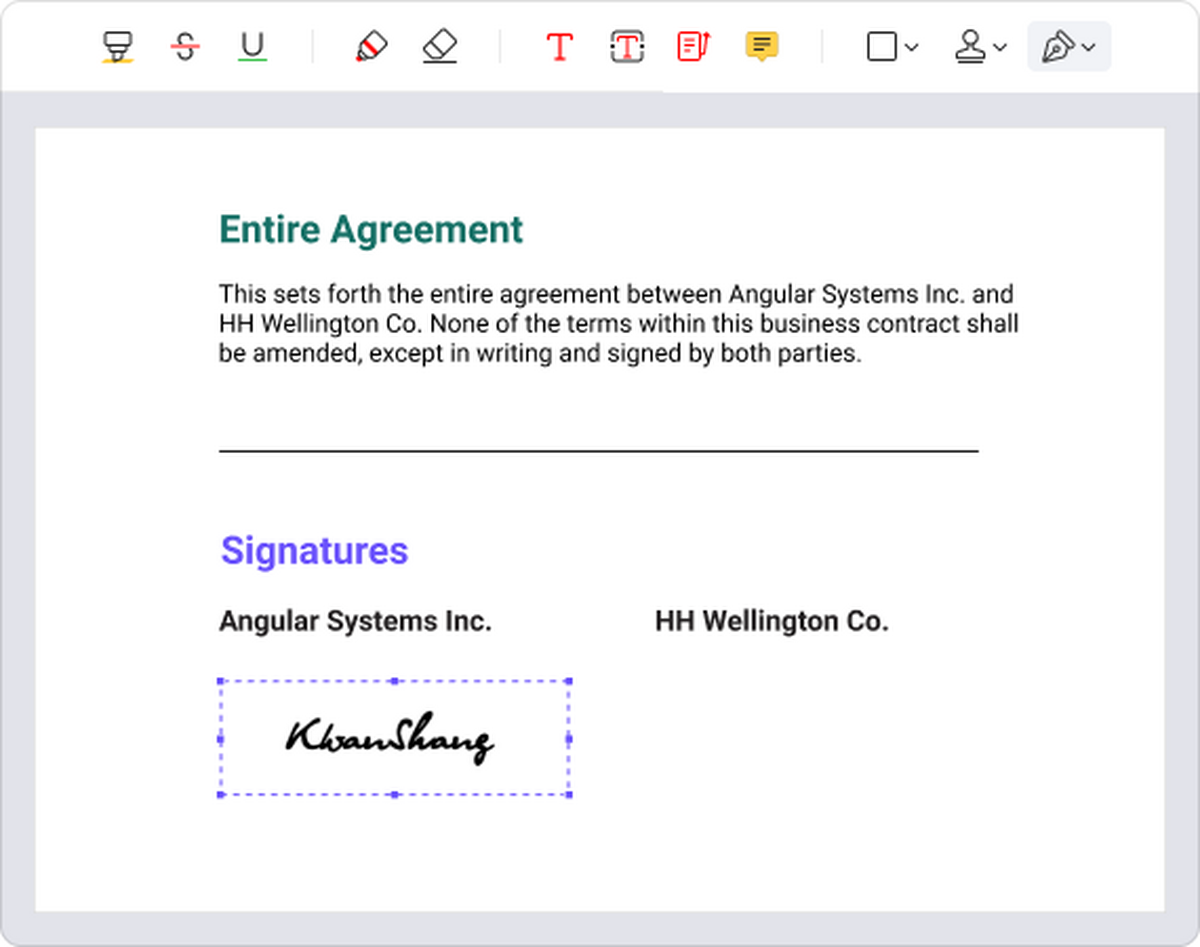Activate the red Text typewriter tool

[x=559, y=47]
